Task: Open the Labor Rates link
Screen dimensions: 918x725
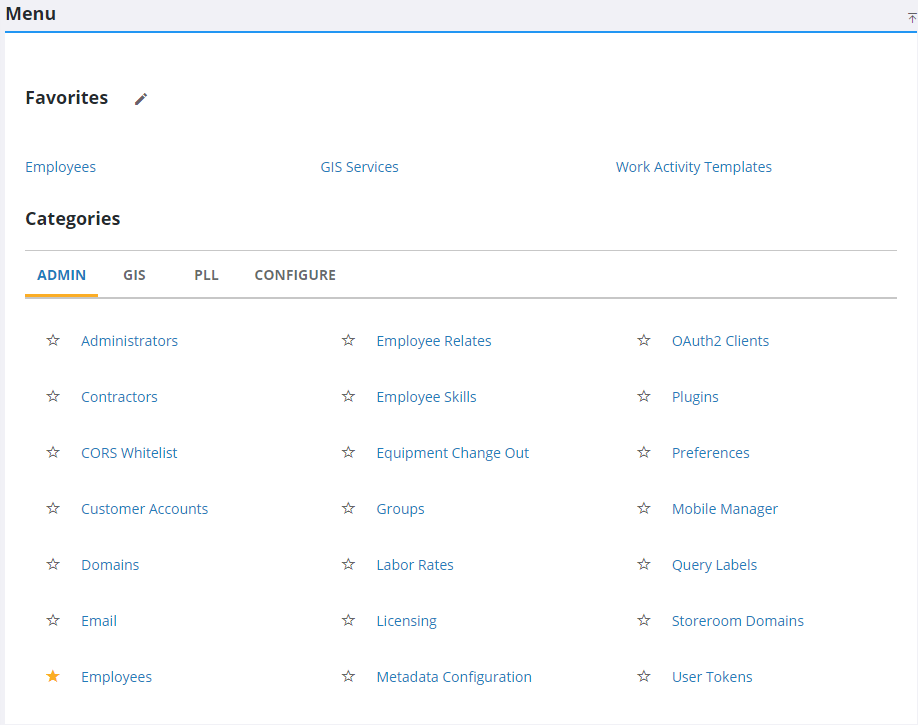Action: (415, 565)
